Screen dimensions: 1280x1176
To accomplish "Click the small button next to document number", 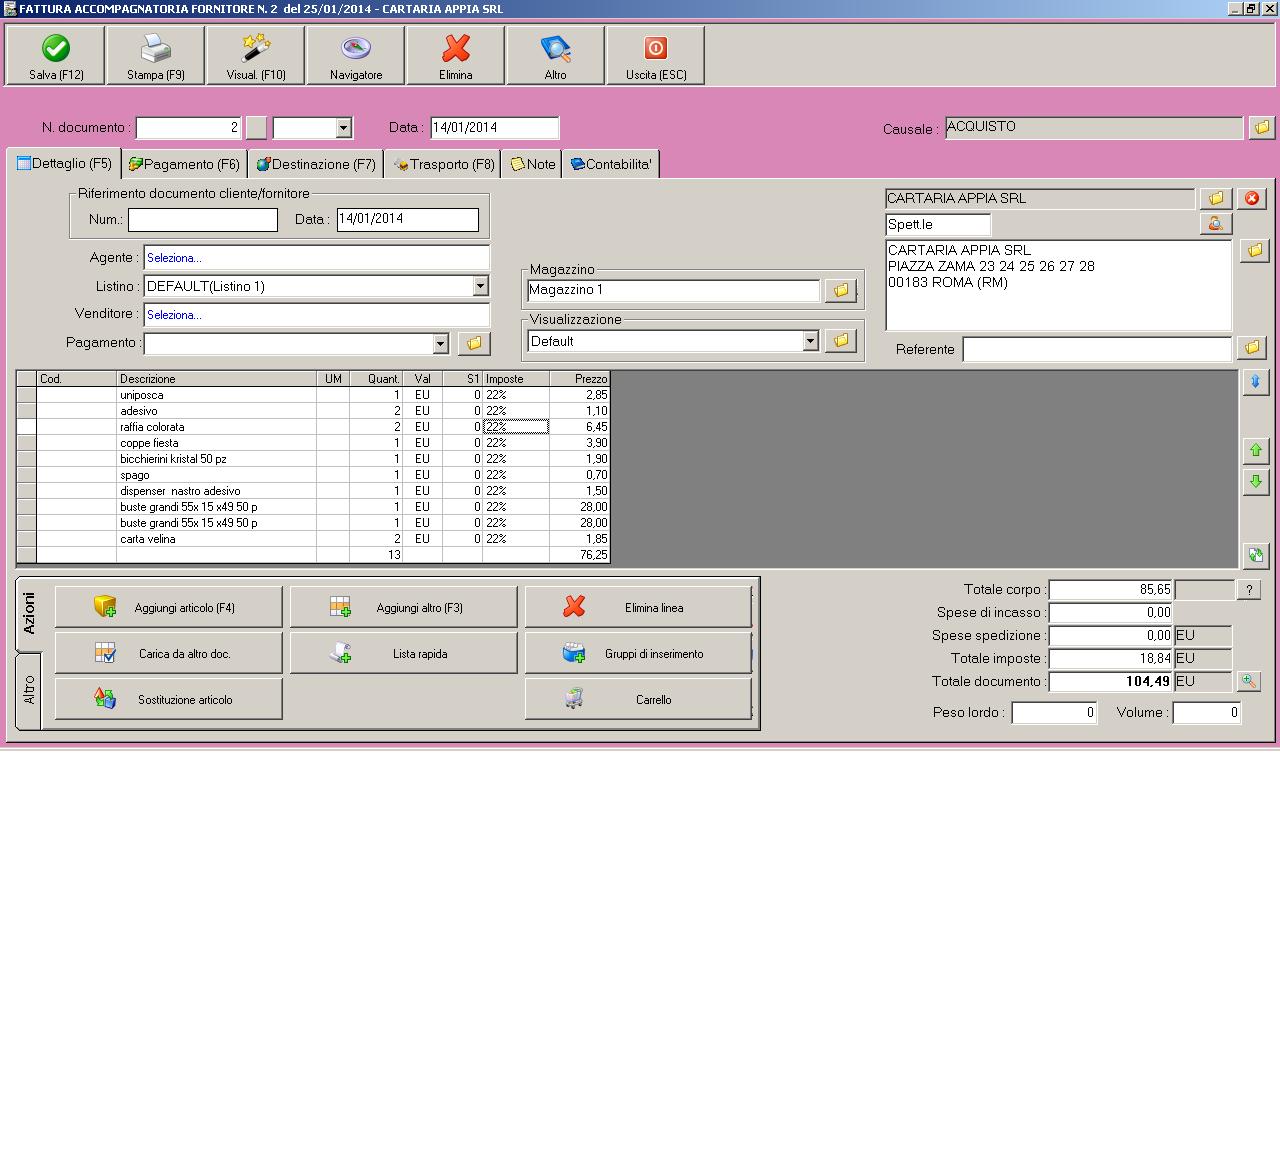I will click(256, 128).
